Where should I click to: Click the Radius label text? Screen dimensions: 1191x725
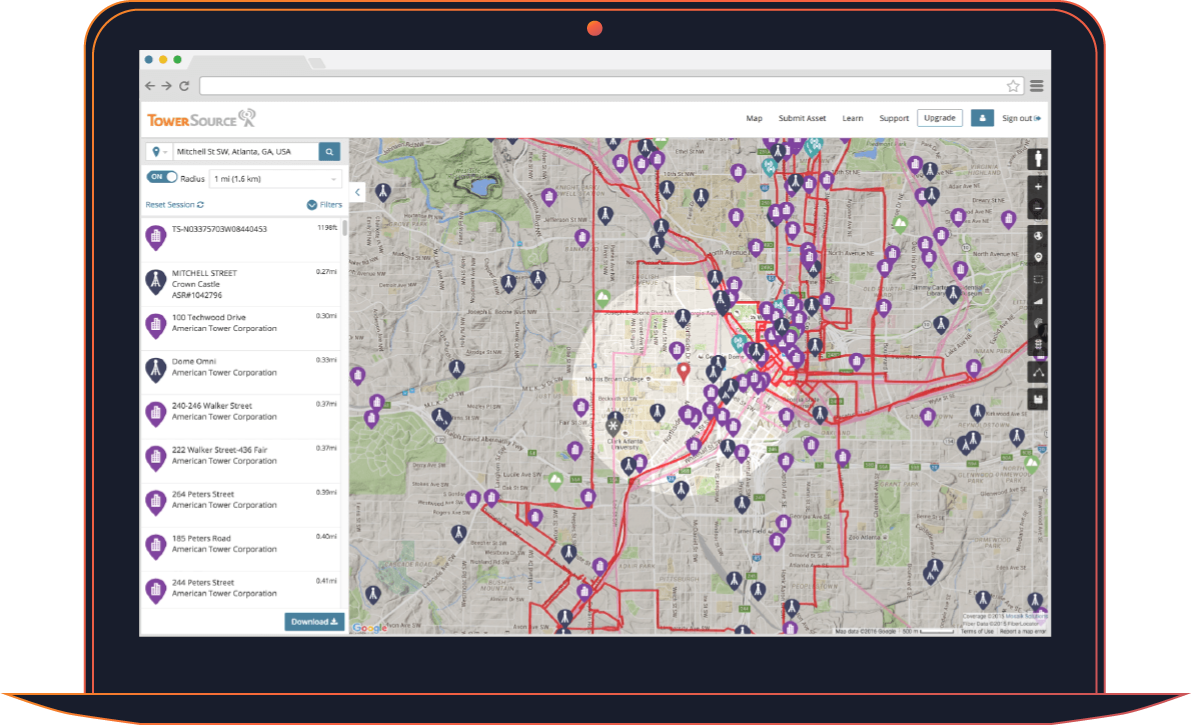tap(192, 179)
